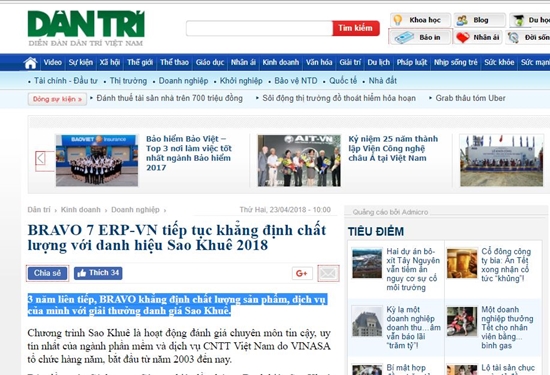This screenshot has height=375, width=550.
Task: Open beer glasses story thumbnail
Action: (462, 263)
